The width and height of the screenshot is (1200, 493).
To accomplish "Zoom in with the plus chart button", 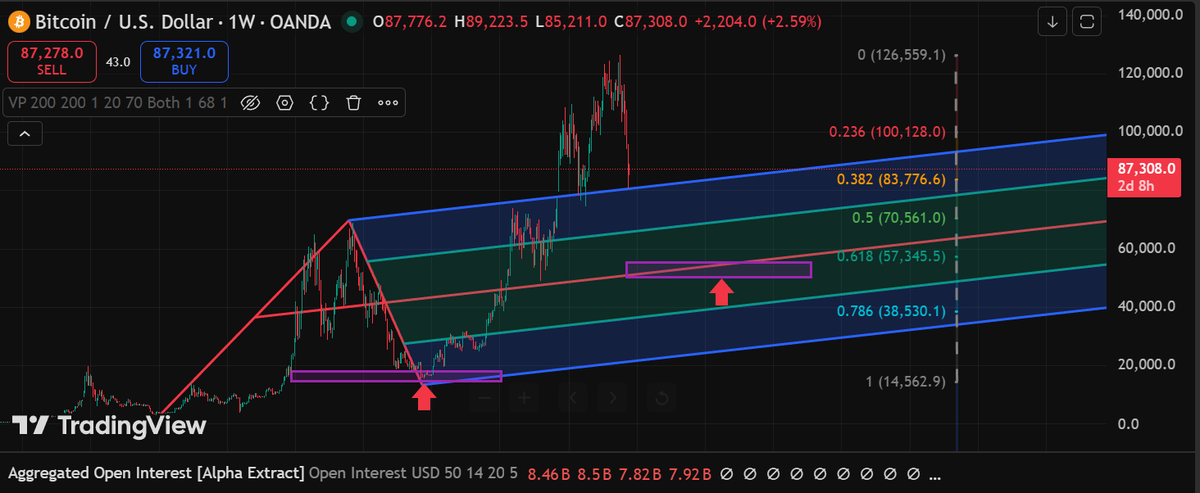I will [x=524, y=398].
